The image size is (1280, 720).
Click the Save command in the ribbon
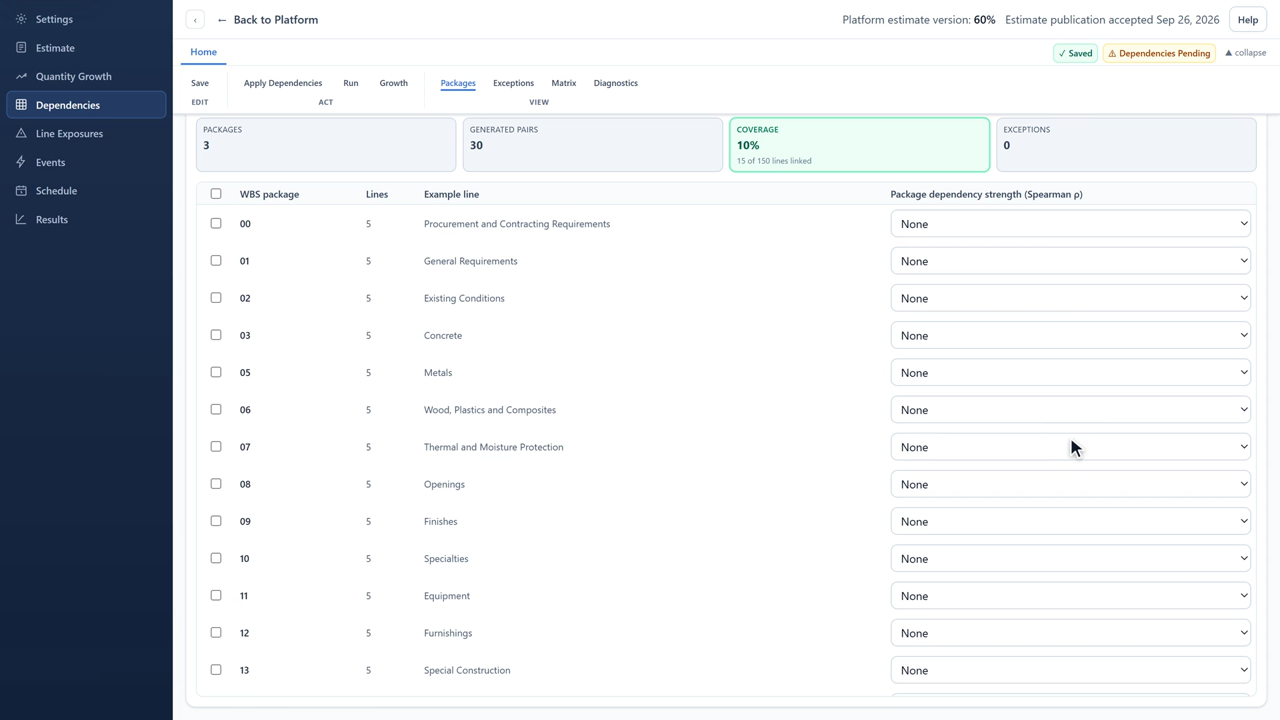(x=200, y=83)
